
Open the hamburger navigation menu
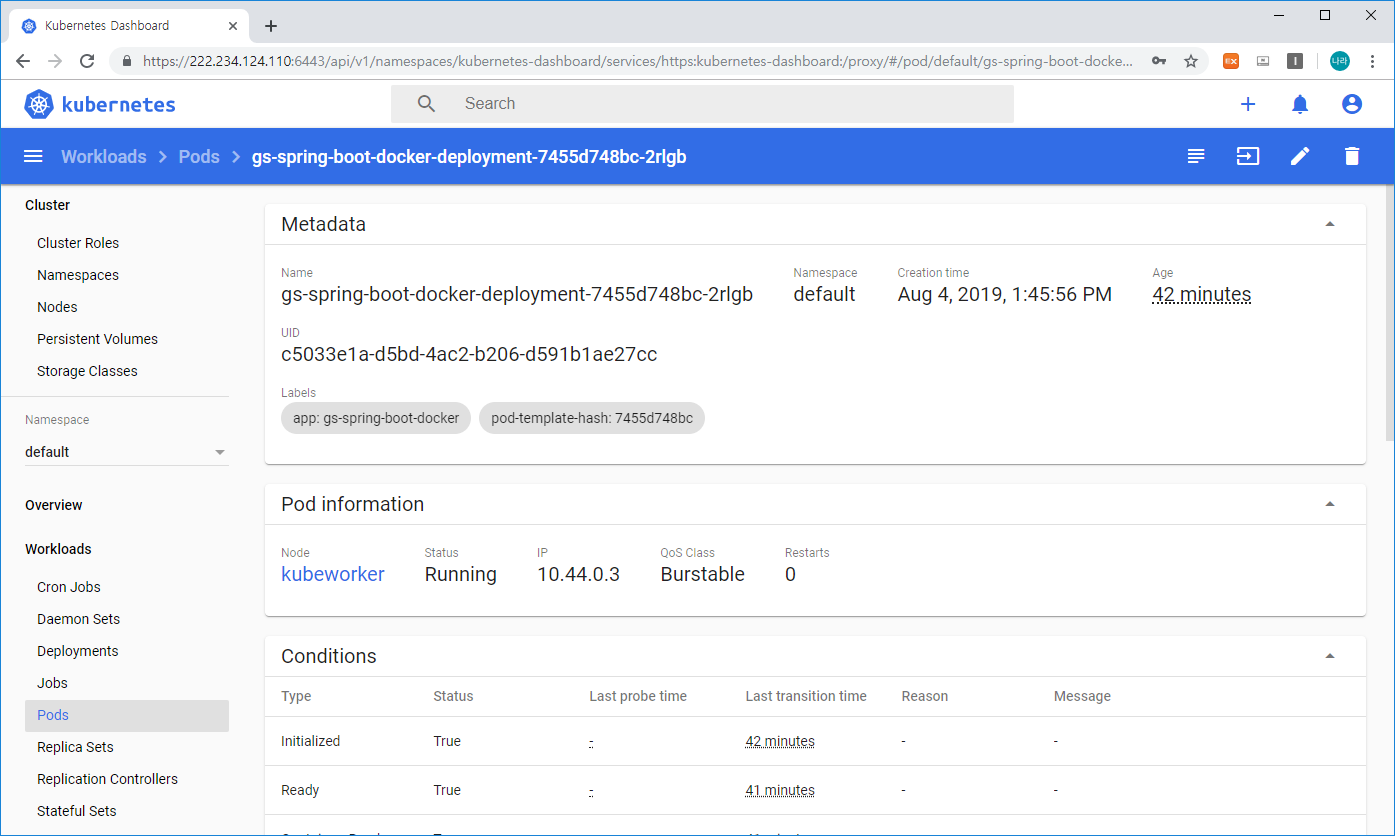33,156
